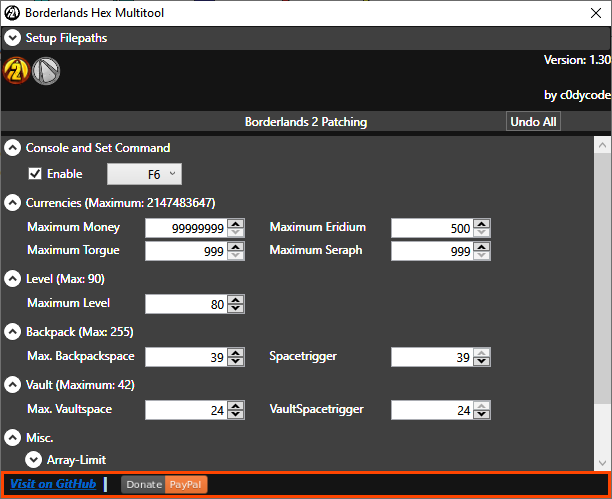Increase Maximum Money with up arrow

[236, 224]
